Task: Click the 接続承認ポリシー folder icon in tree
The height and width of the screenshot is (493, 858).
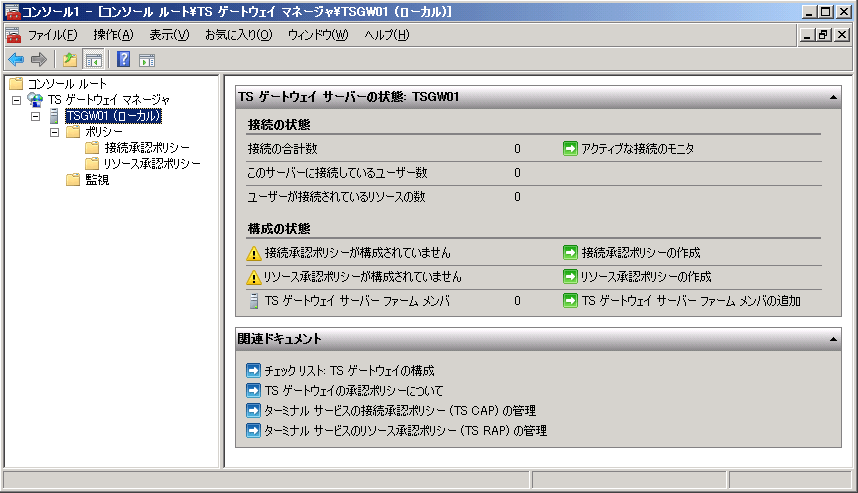Action: coord(92,148)
